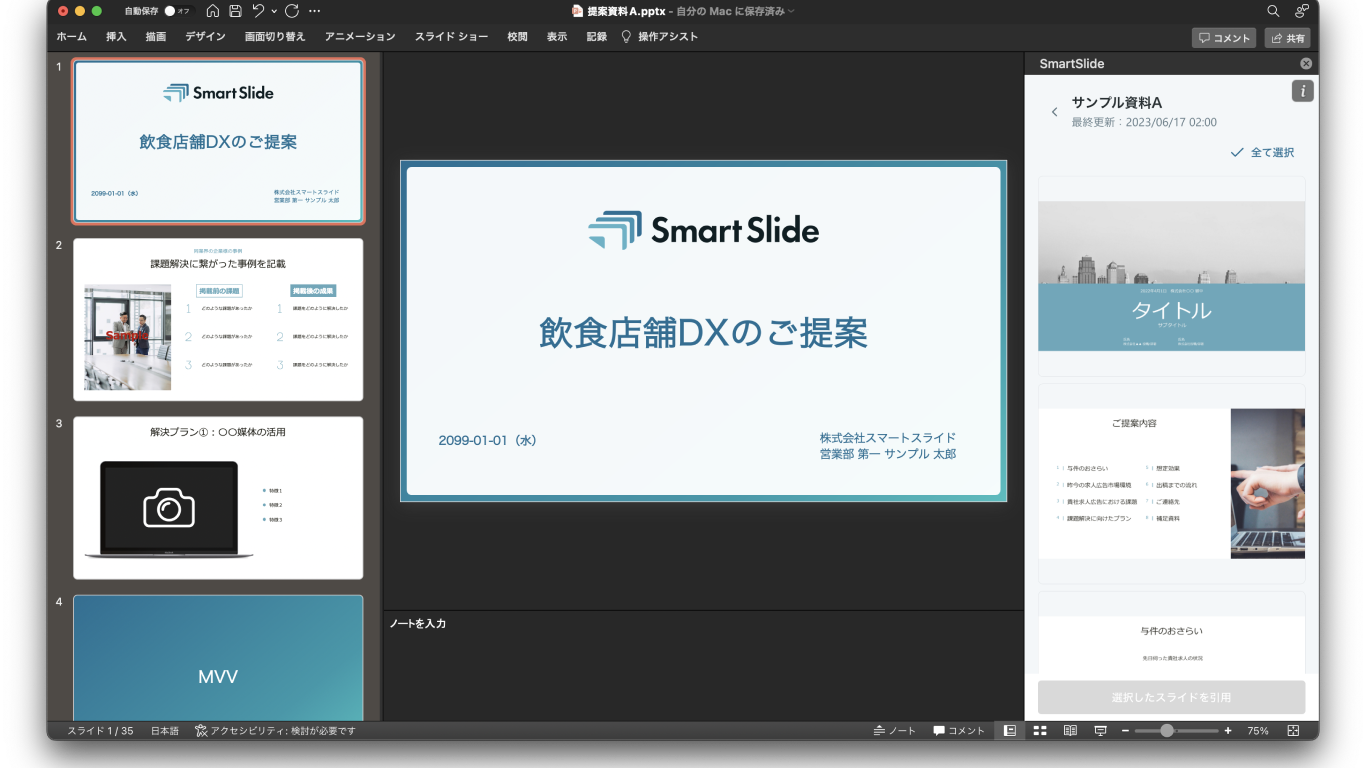Click the 75% zoom level value

pyautogui.click(x=1258, y=731)
